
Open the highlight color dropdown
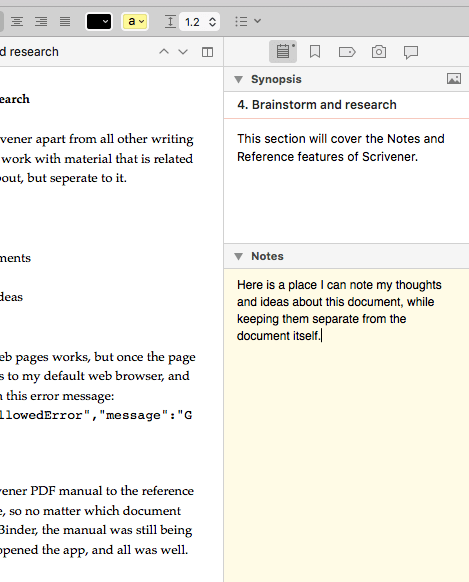click(x=135, y=22)
